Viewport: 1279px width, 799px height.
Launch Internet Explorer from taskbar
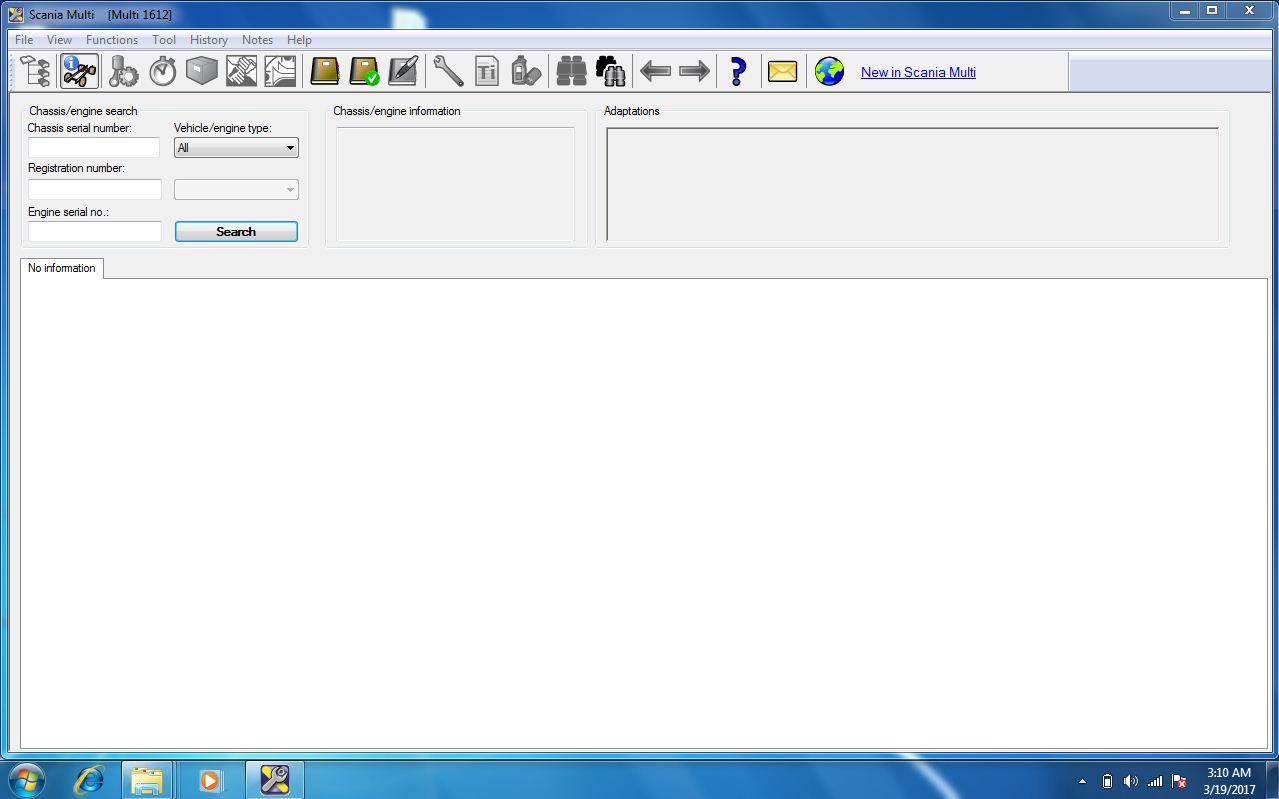(89, 779)
